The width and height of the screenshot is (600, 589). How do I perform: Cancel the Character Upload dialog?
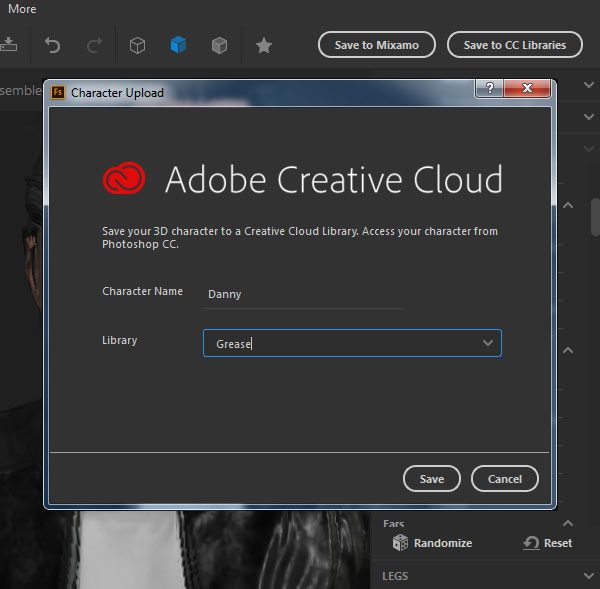(505, 478)
